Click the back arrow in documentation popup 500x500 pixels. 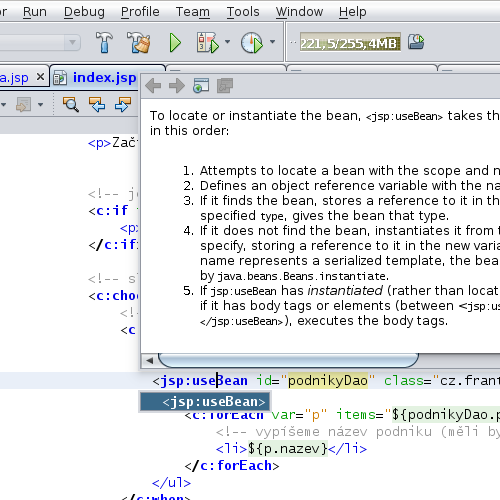coord(153,86)
